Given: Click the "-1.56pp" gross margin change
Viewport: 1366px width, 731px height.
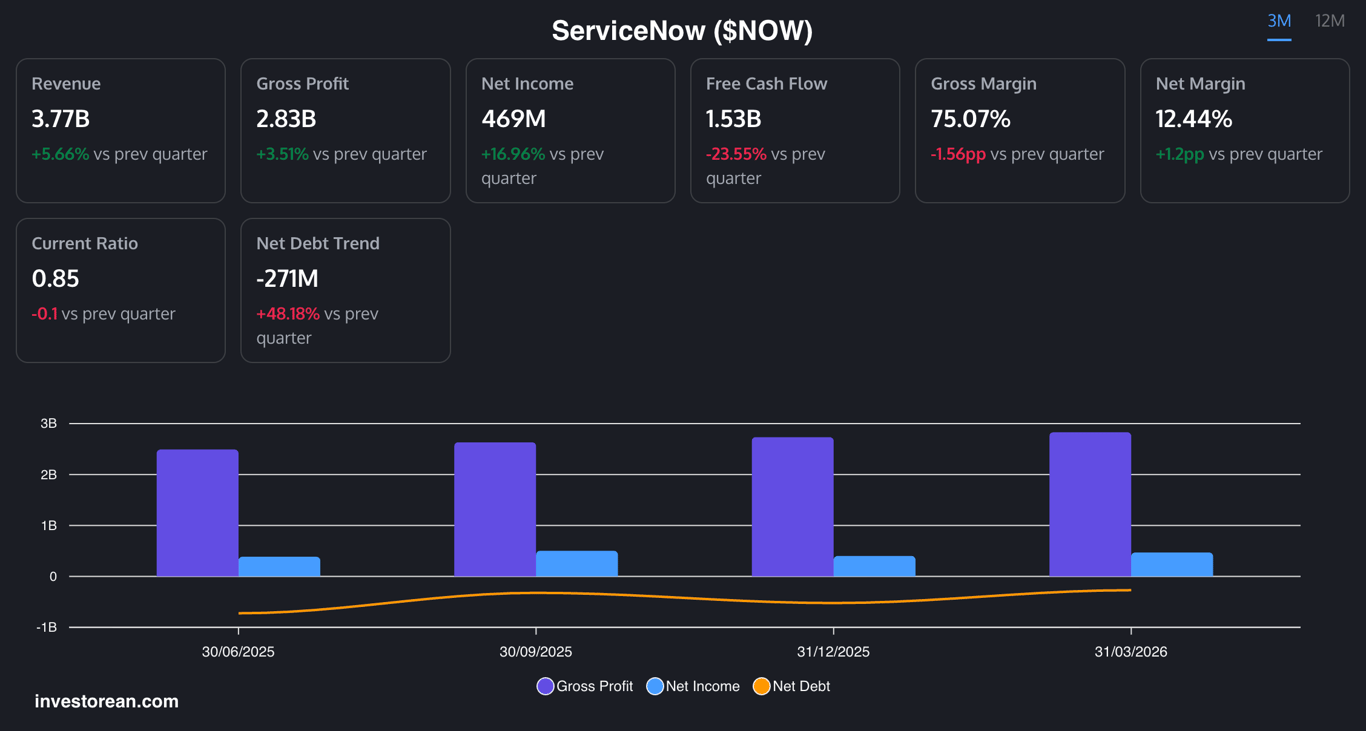Looking at the screenshot, I should 958,154.
